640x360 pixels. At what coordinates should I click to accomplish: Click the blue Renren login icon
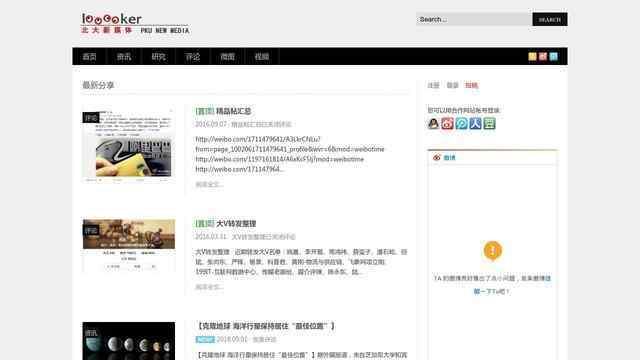476,124
